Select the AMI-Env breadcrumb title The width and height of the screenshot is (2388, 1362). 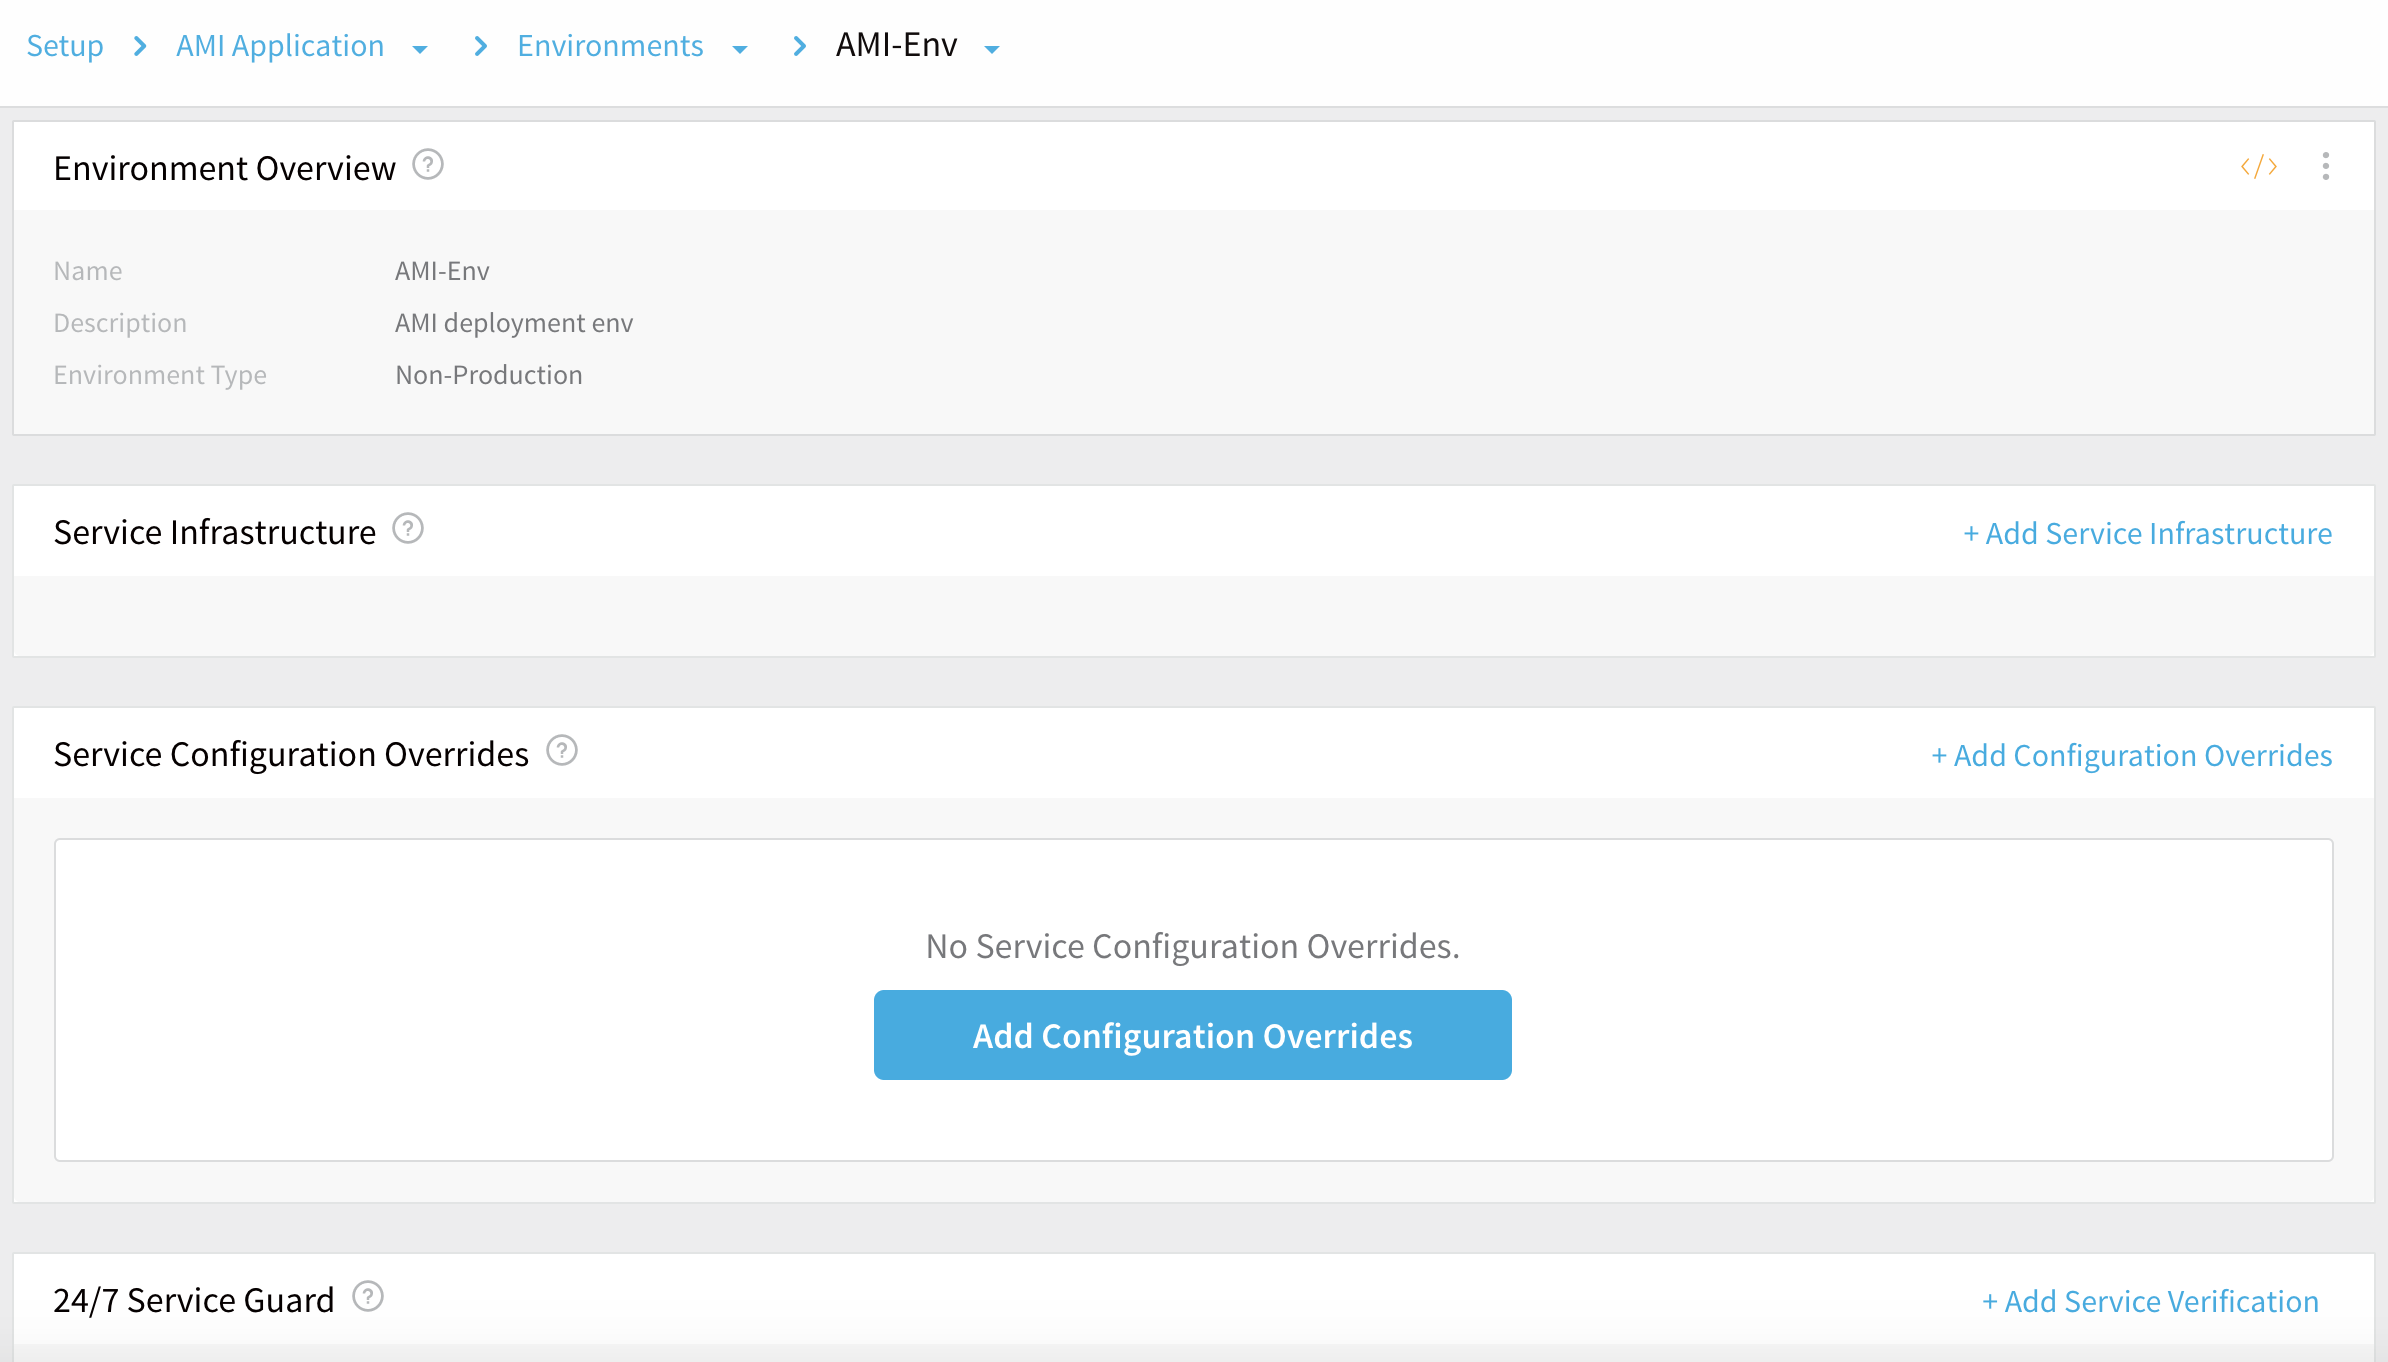[x=896, y=45]
